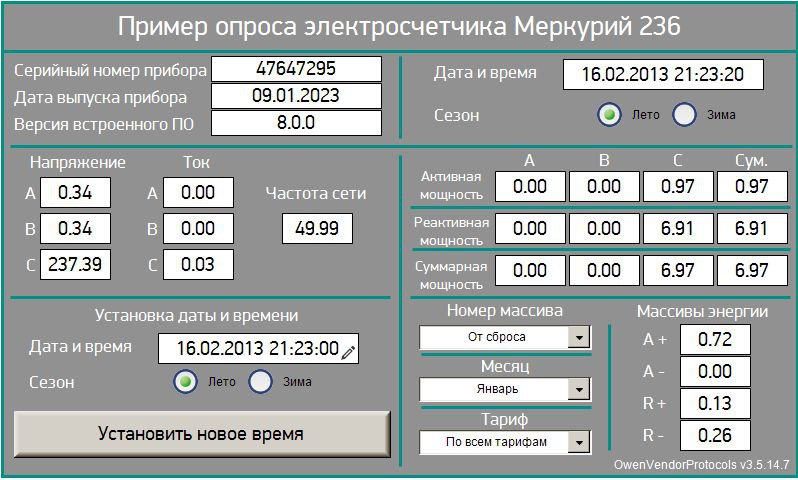Click the title 'Пример опроса электросчетчика Меркурий 236'
This screenshot has height=480, width=798.
(x=399, y=26)
